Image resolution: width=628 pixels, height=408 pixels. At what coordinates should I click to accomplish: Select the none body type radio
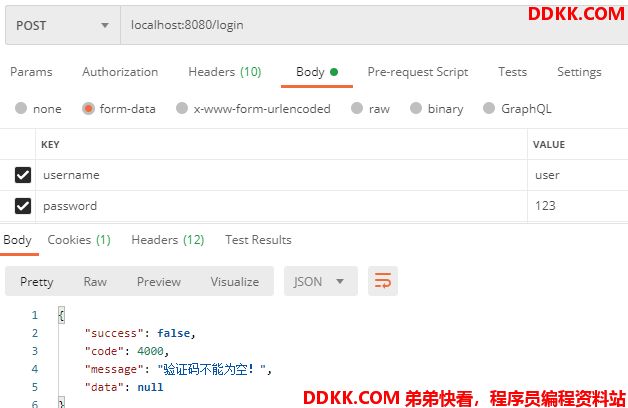click(x=21, y=109)
